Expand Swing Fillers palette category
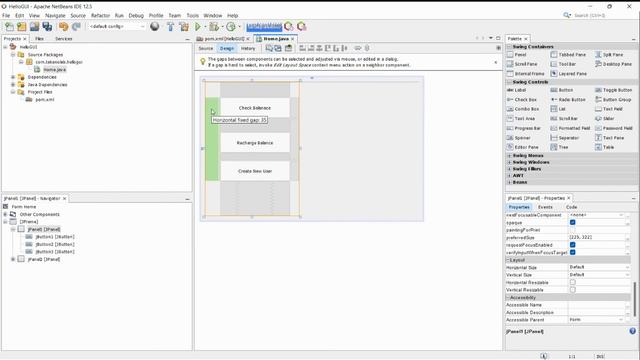The image size is (640, 360). pyautogui.click(x=509, y=169)
